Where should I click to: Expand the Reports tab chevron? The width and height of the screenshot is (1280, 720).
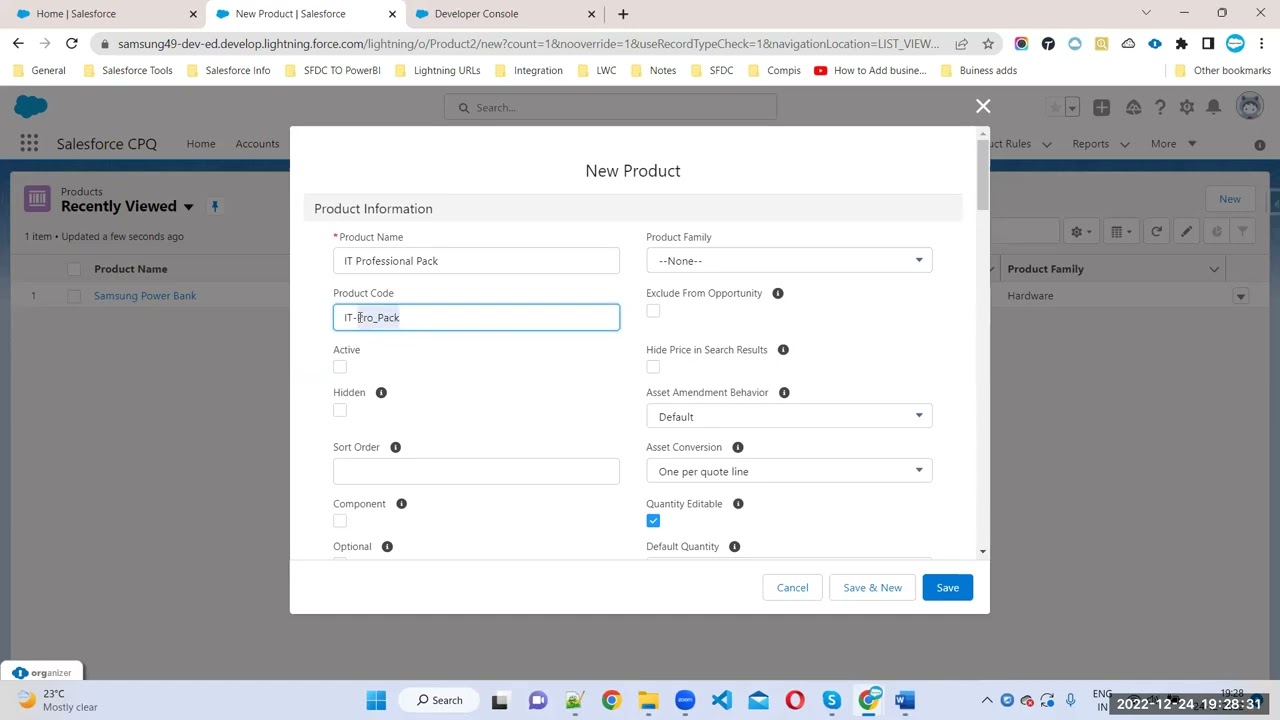click(x=1124, y=144)
